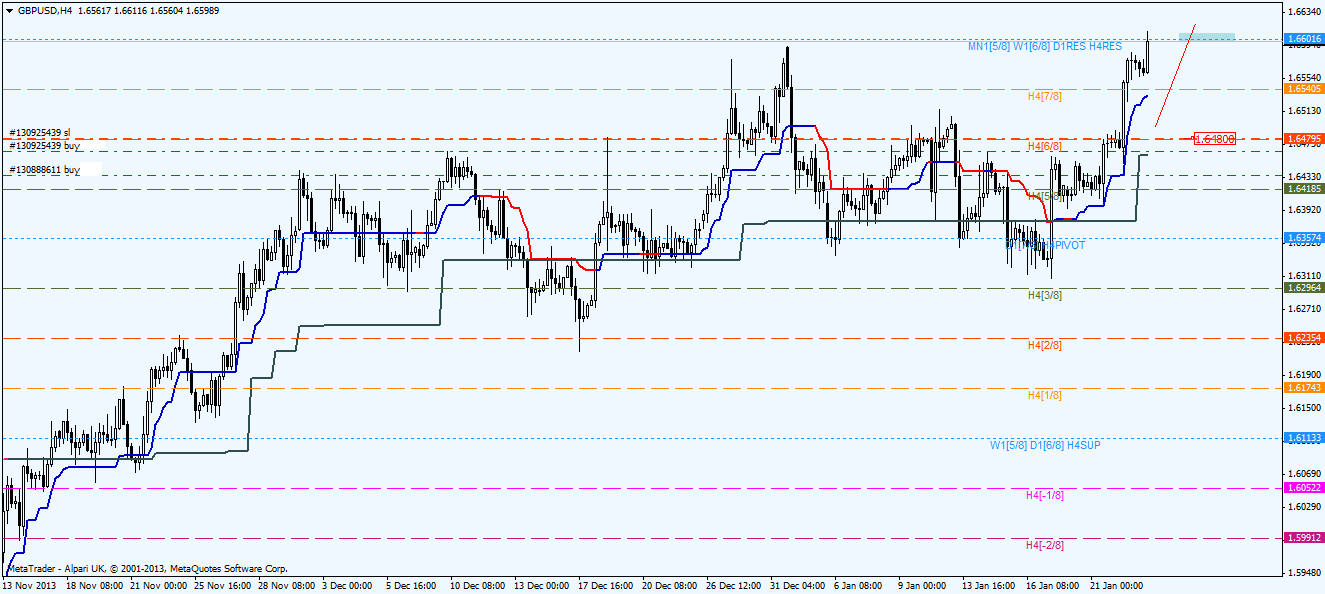Click the blue 1.66016 price tag
This screenshot has height=594, width=1325.
(1303, 39)
